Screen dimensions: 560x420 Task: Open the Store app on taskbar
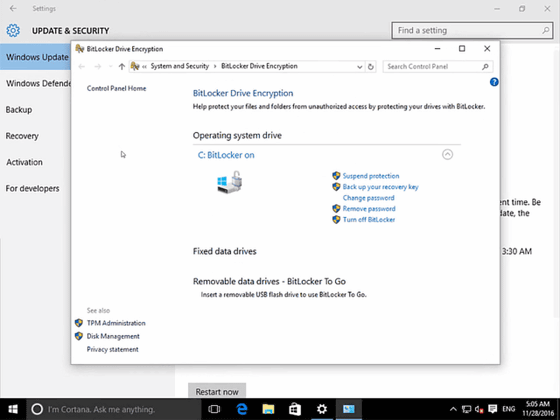[x=295, y=409]
